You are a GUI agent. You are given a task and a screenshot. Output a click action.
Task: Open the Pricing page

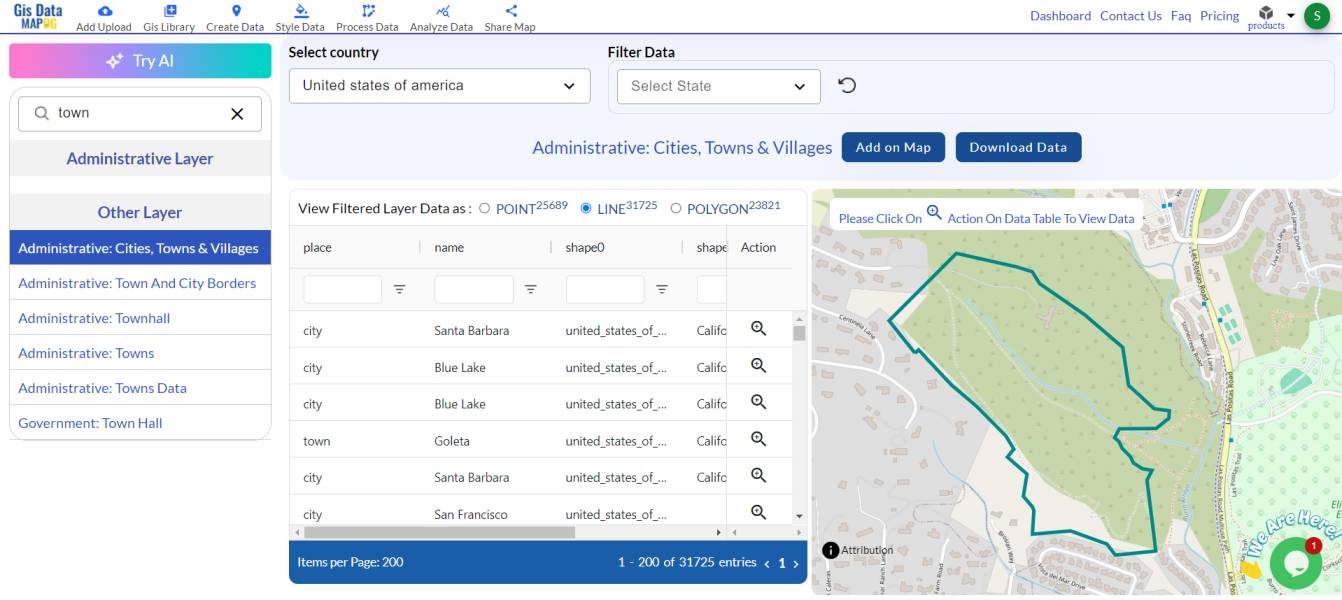pos(1219,16)
